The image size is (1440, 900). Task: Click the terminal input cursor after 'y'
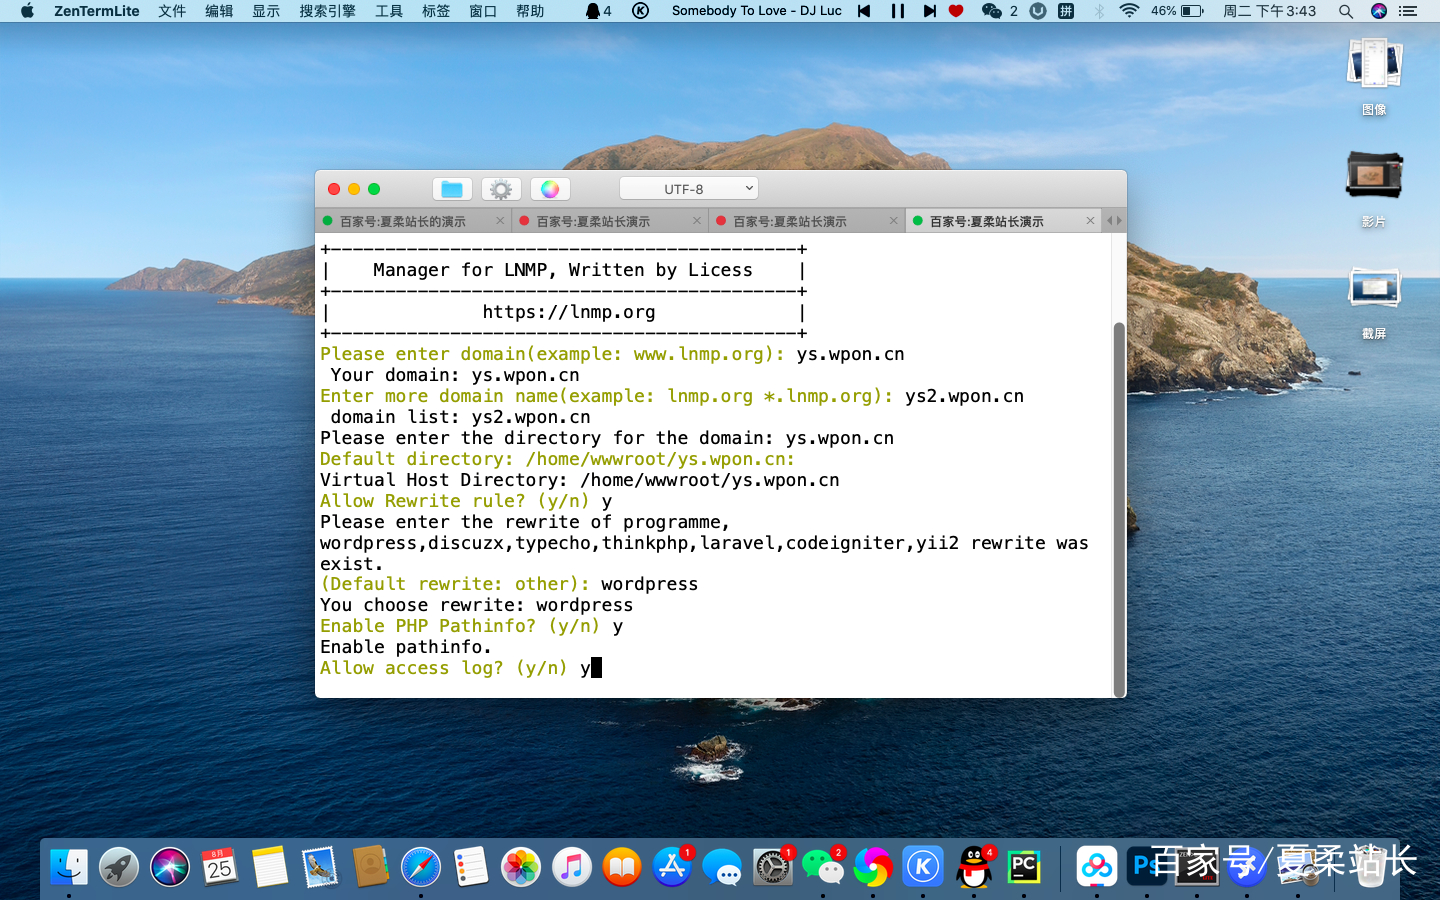(x=596, y=668)
